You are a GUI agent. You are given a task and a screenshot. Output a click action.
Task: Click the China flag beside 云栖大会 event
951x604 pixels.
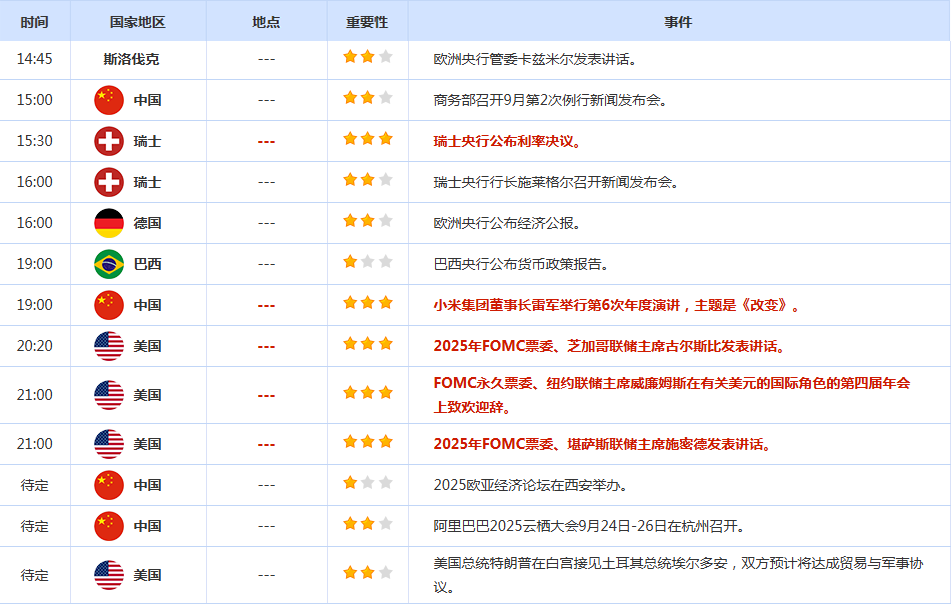click(x=109, y=526)
